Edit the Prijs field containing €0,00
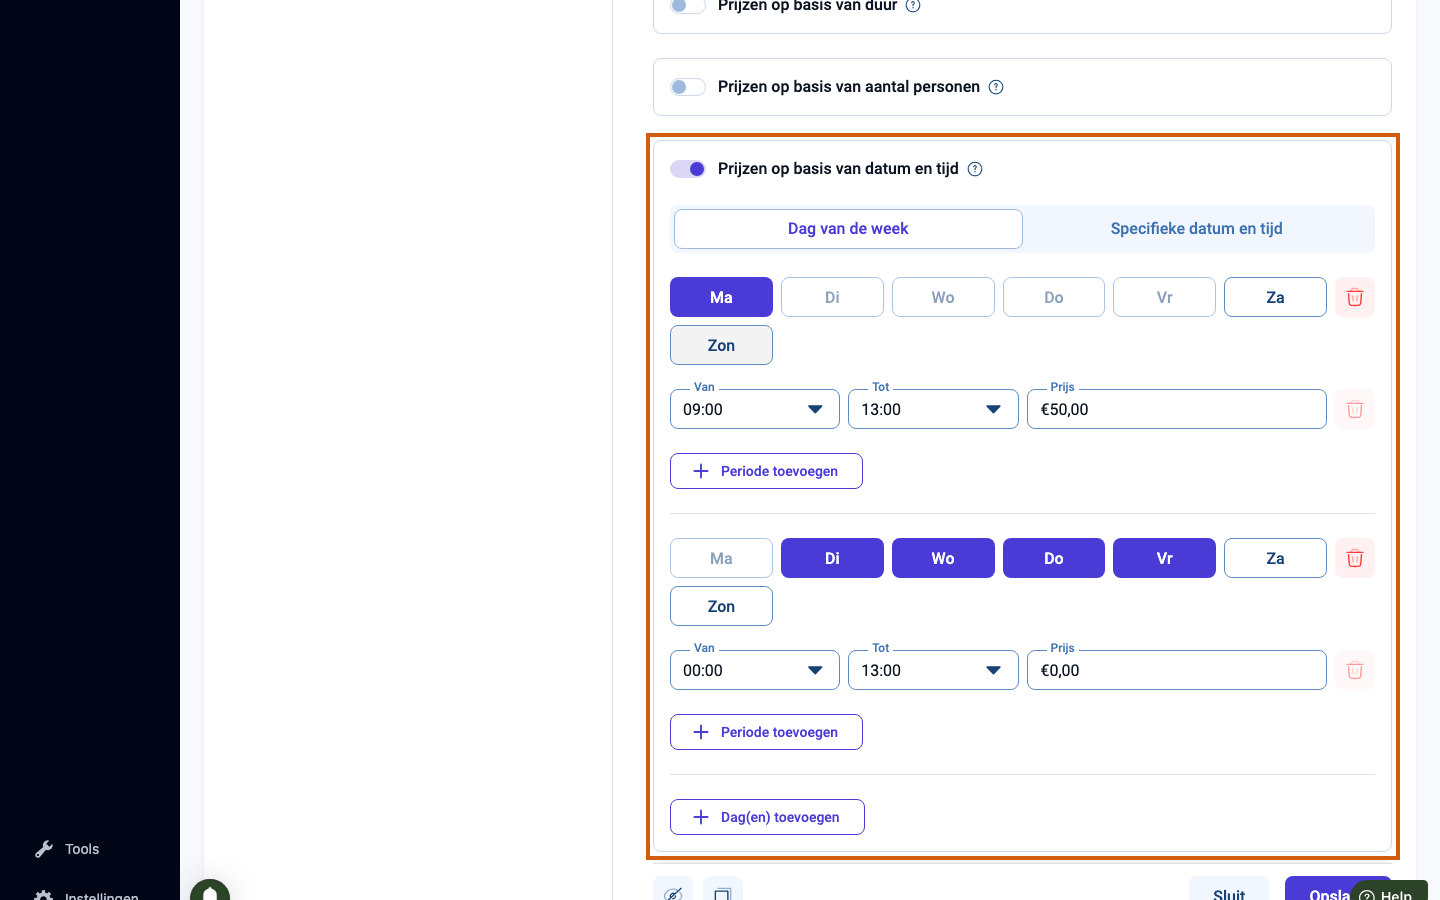 (1177, 670)
